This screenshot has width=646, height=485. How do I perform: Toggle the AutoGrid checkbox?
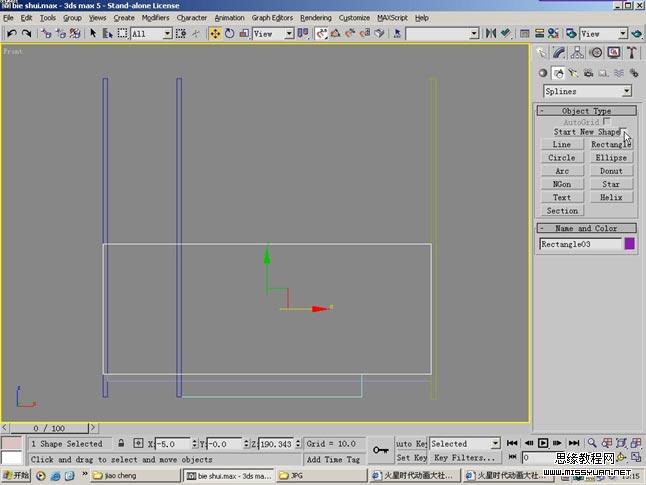[606, 121]
